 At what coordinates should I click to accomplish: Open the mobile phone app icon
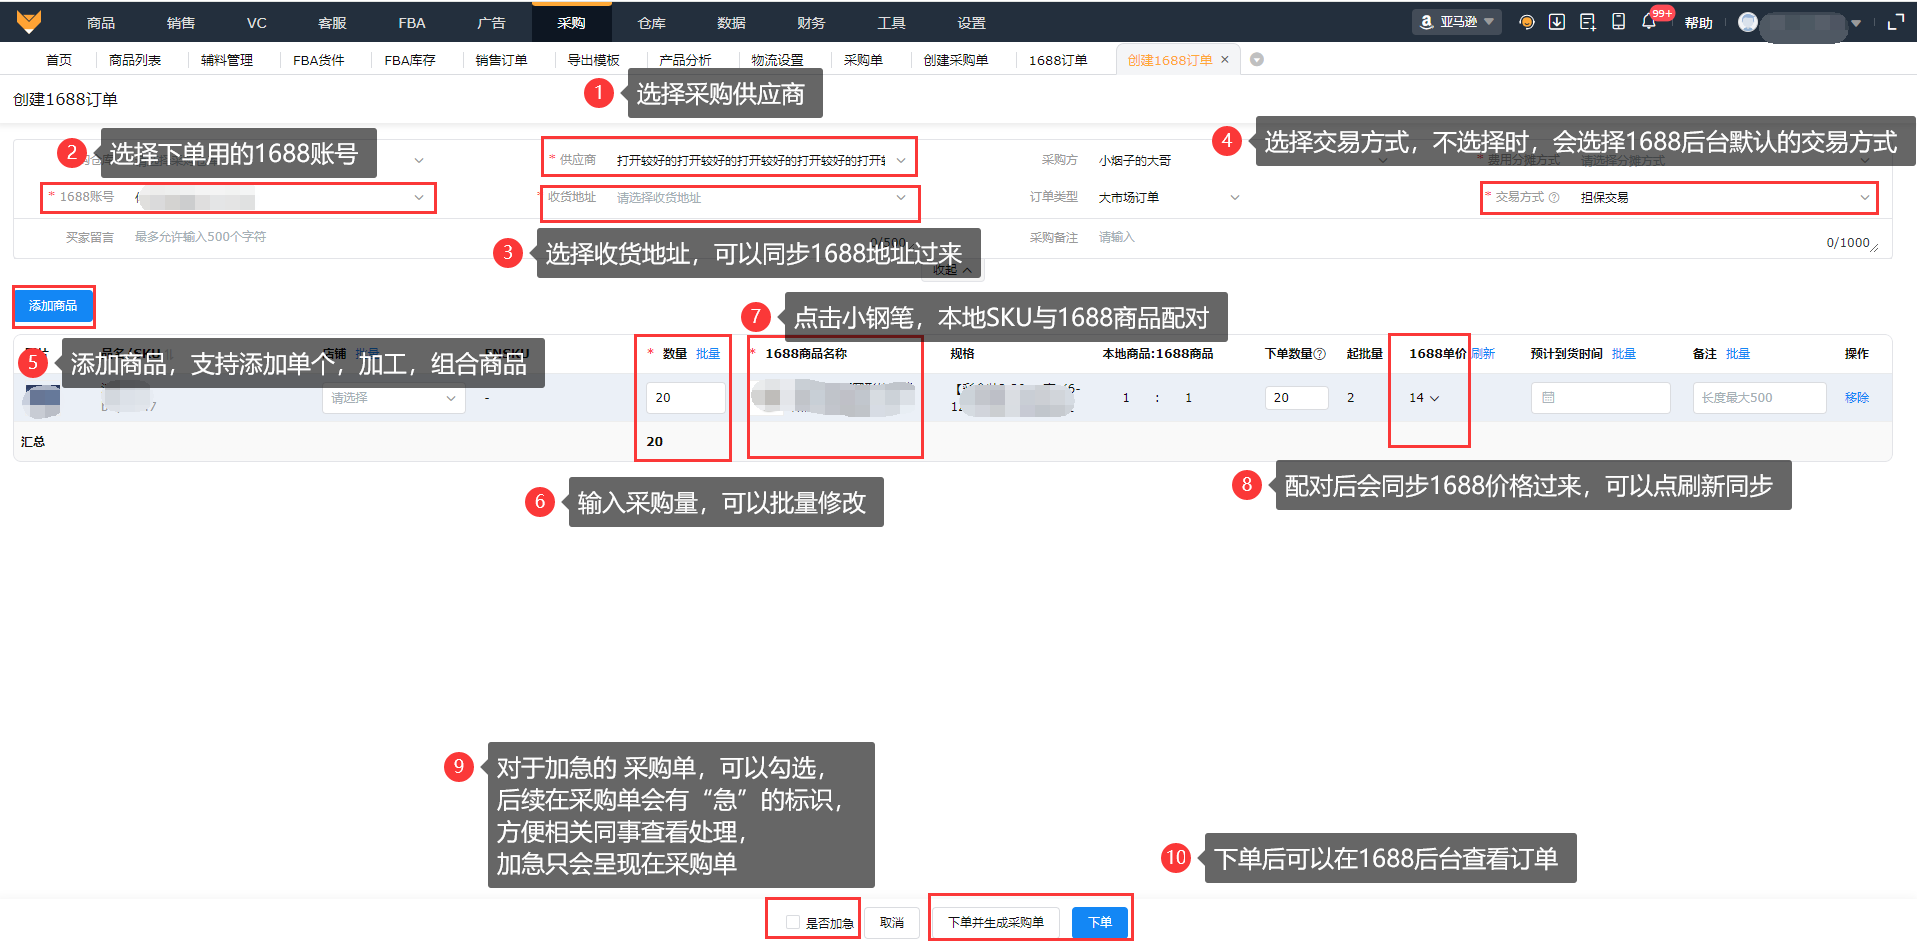point(1618,22)
